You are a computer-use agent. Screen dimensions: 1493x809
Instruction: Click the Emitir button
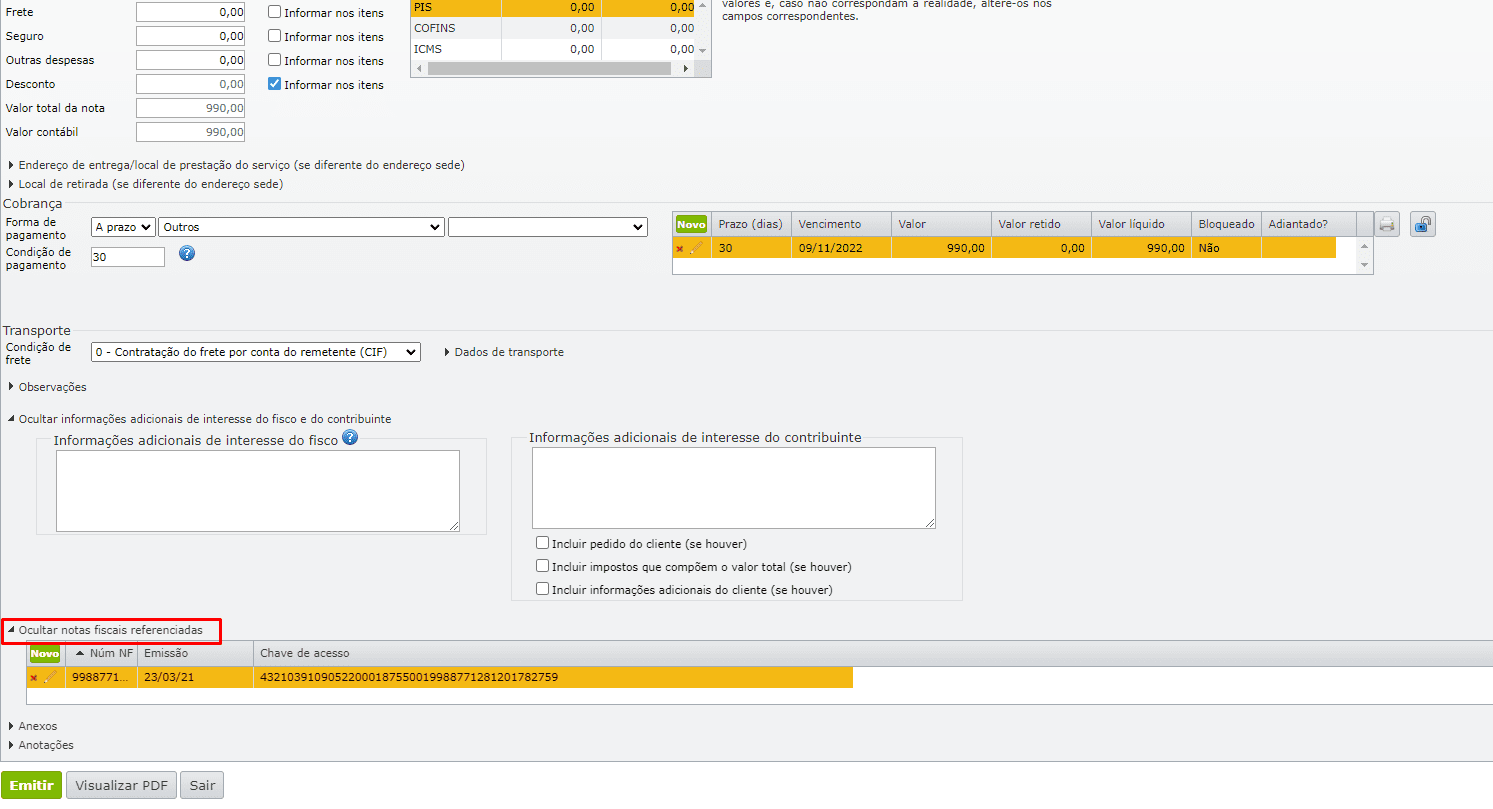click(x=32, y=785)
